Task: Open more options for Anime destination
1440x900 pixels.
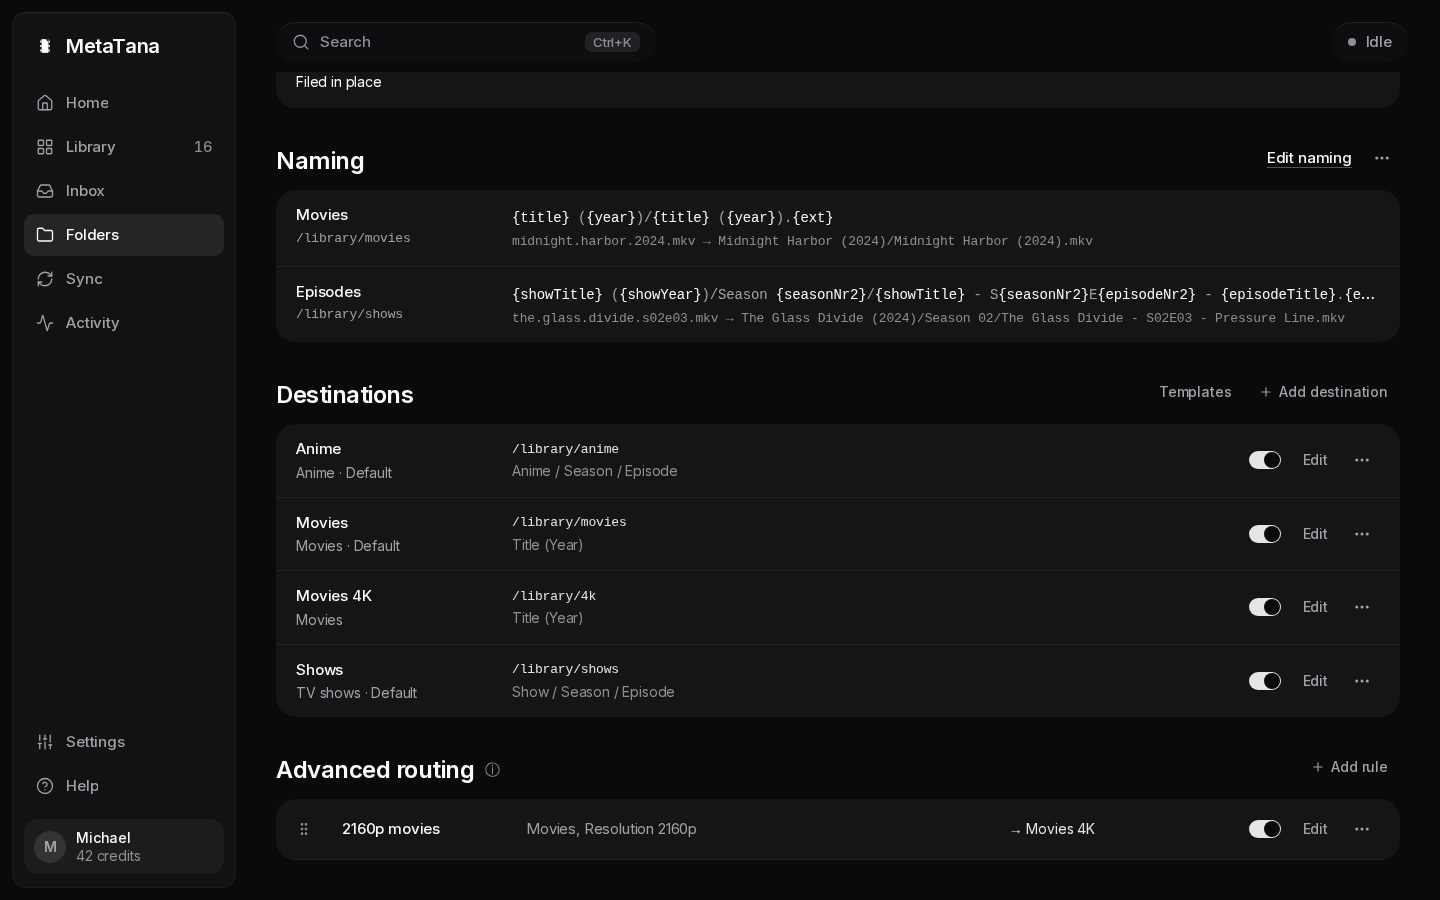Action: pos(1362,460)
